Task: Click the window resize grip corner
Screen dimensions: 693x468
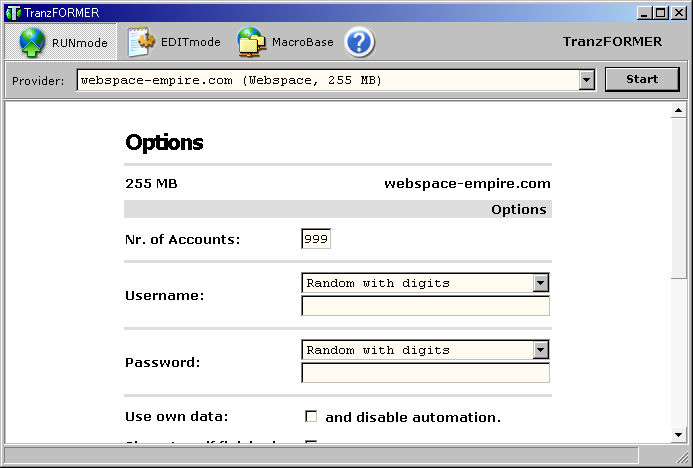Action: 680,456
